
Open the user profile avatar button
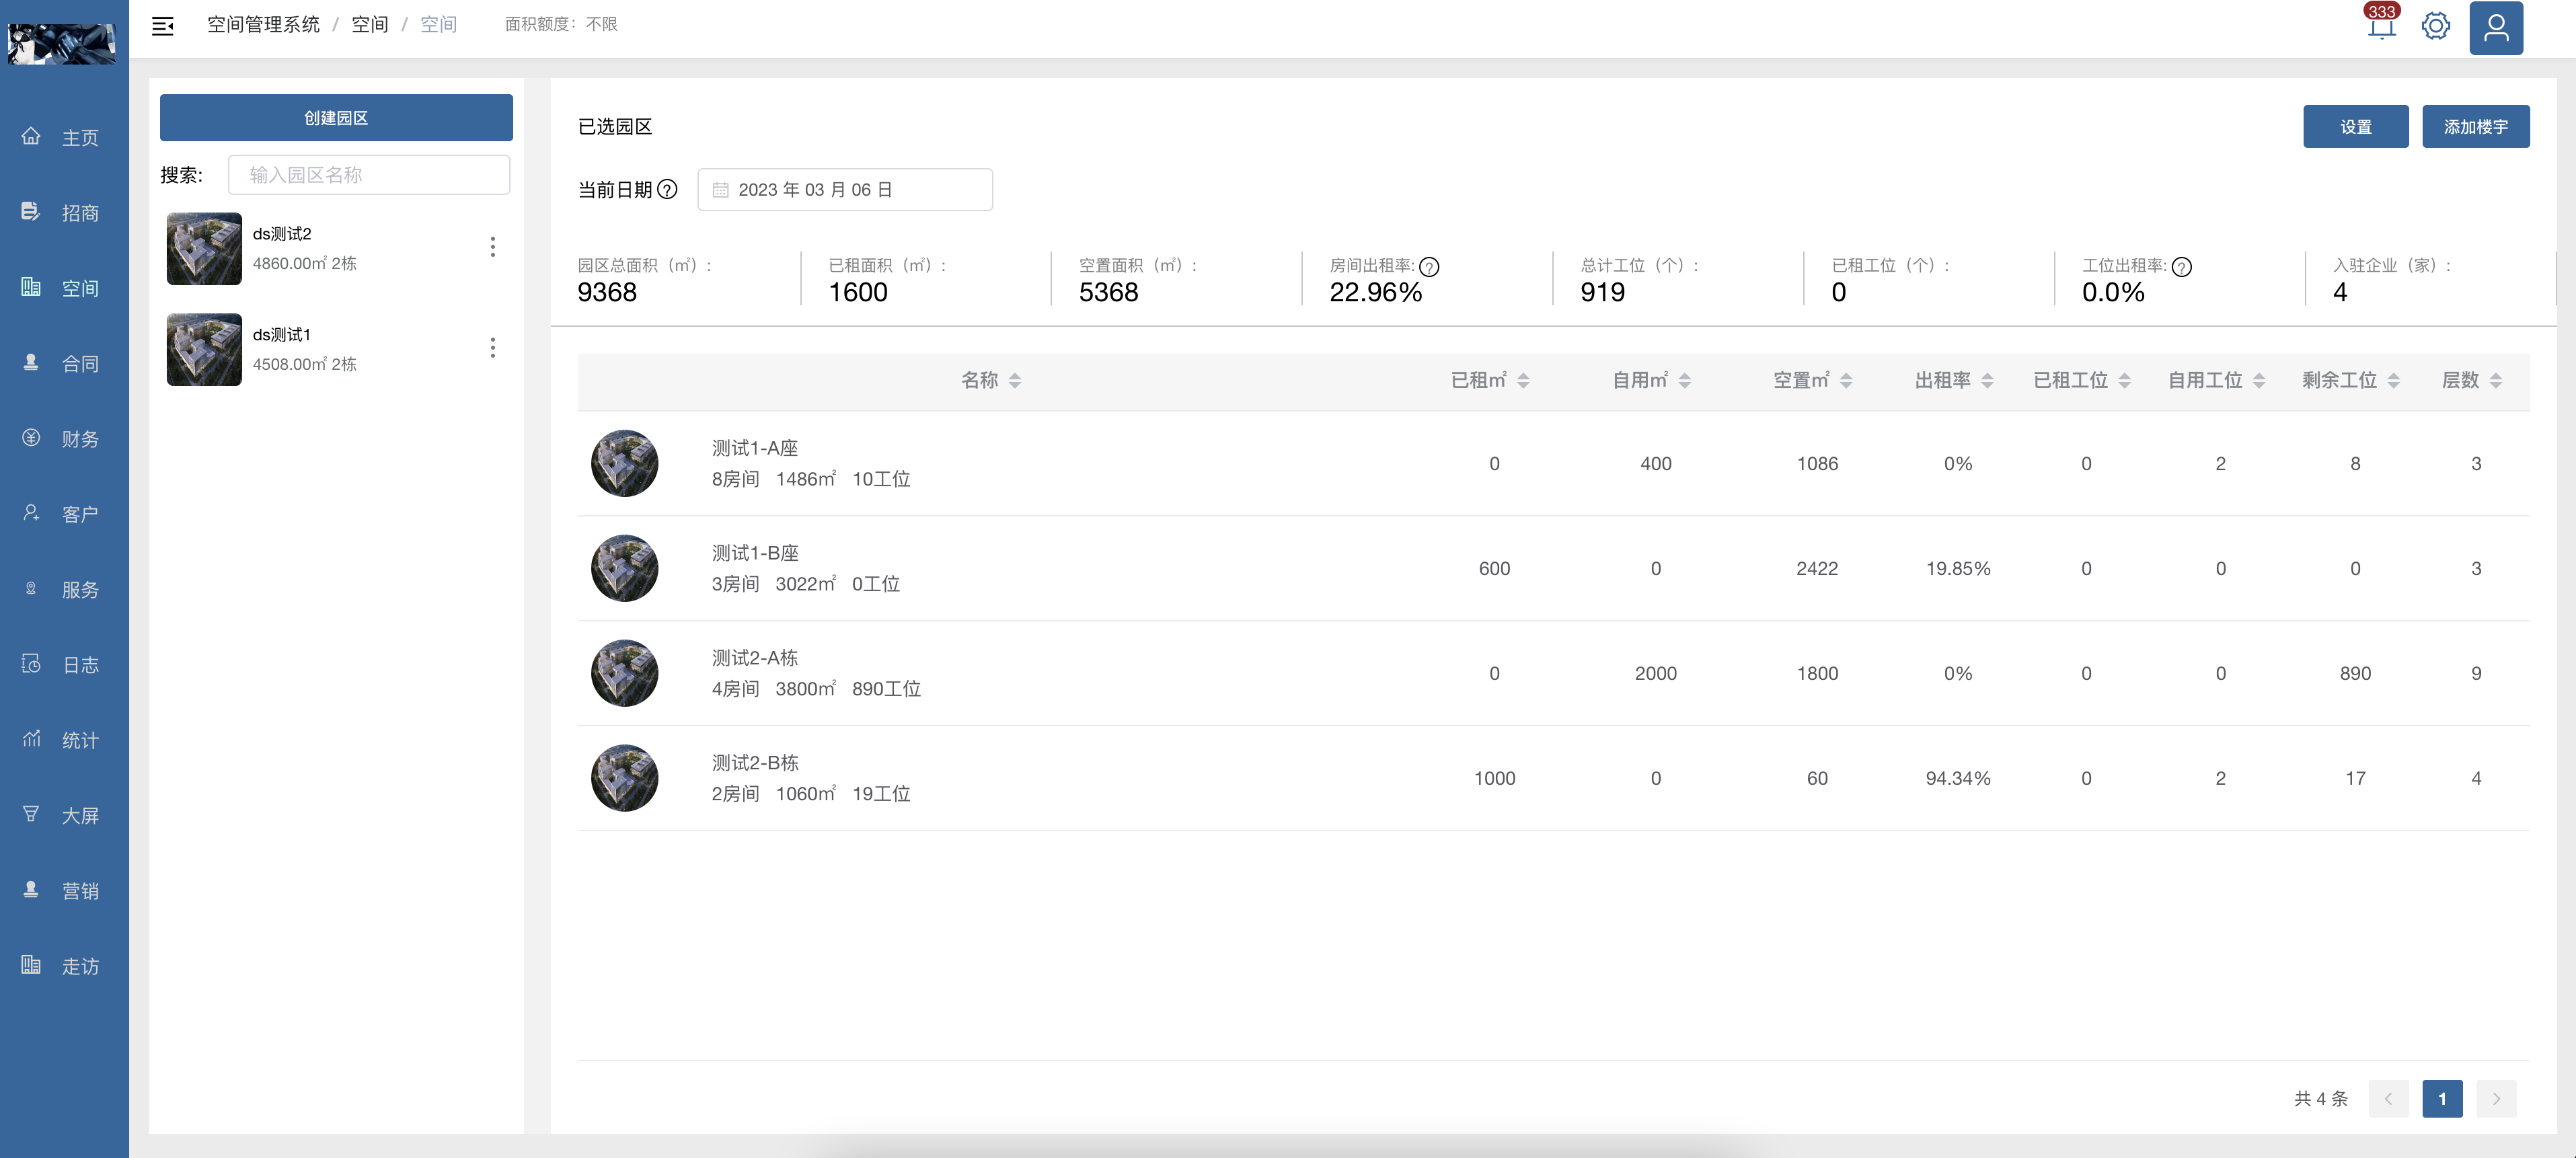[x=2496, y=27]
